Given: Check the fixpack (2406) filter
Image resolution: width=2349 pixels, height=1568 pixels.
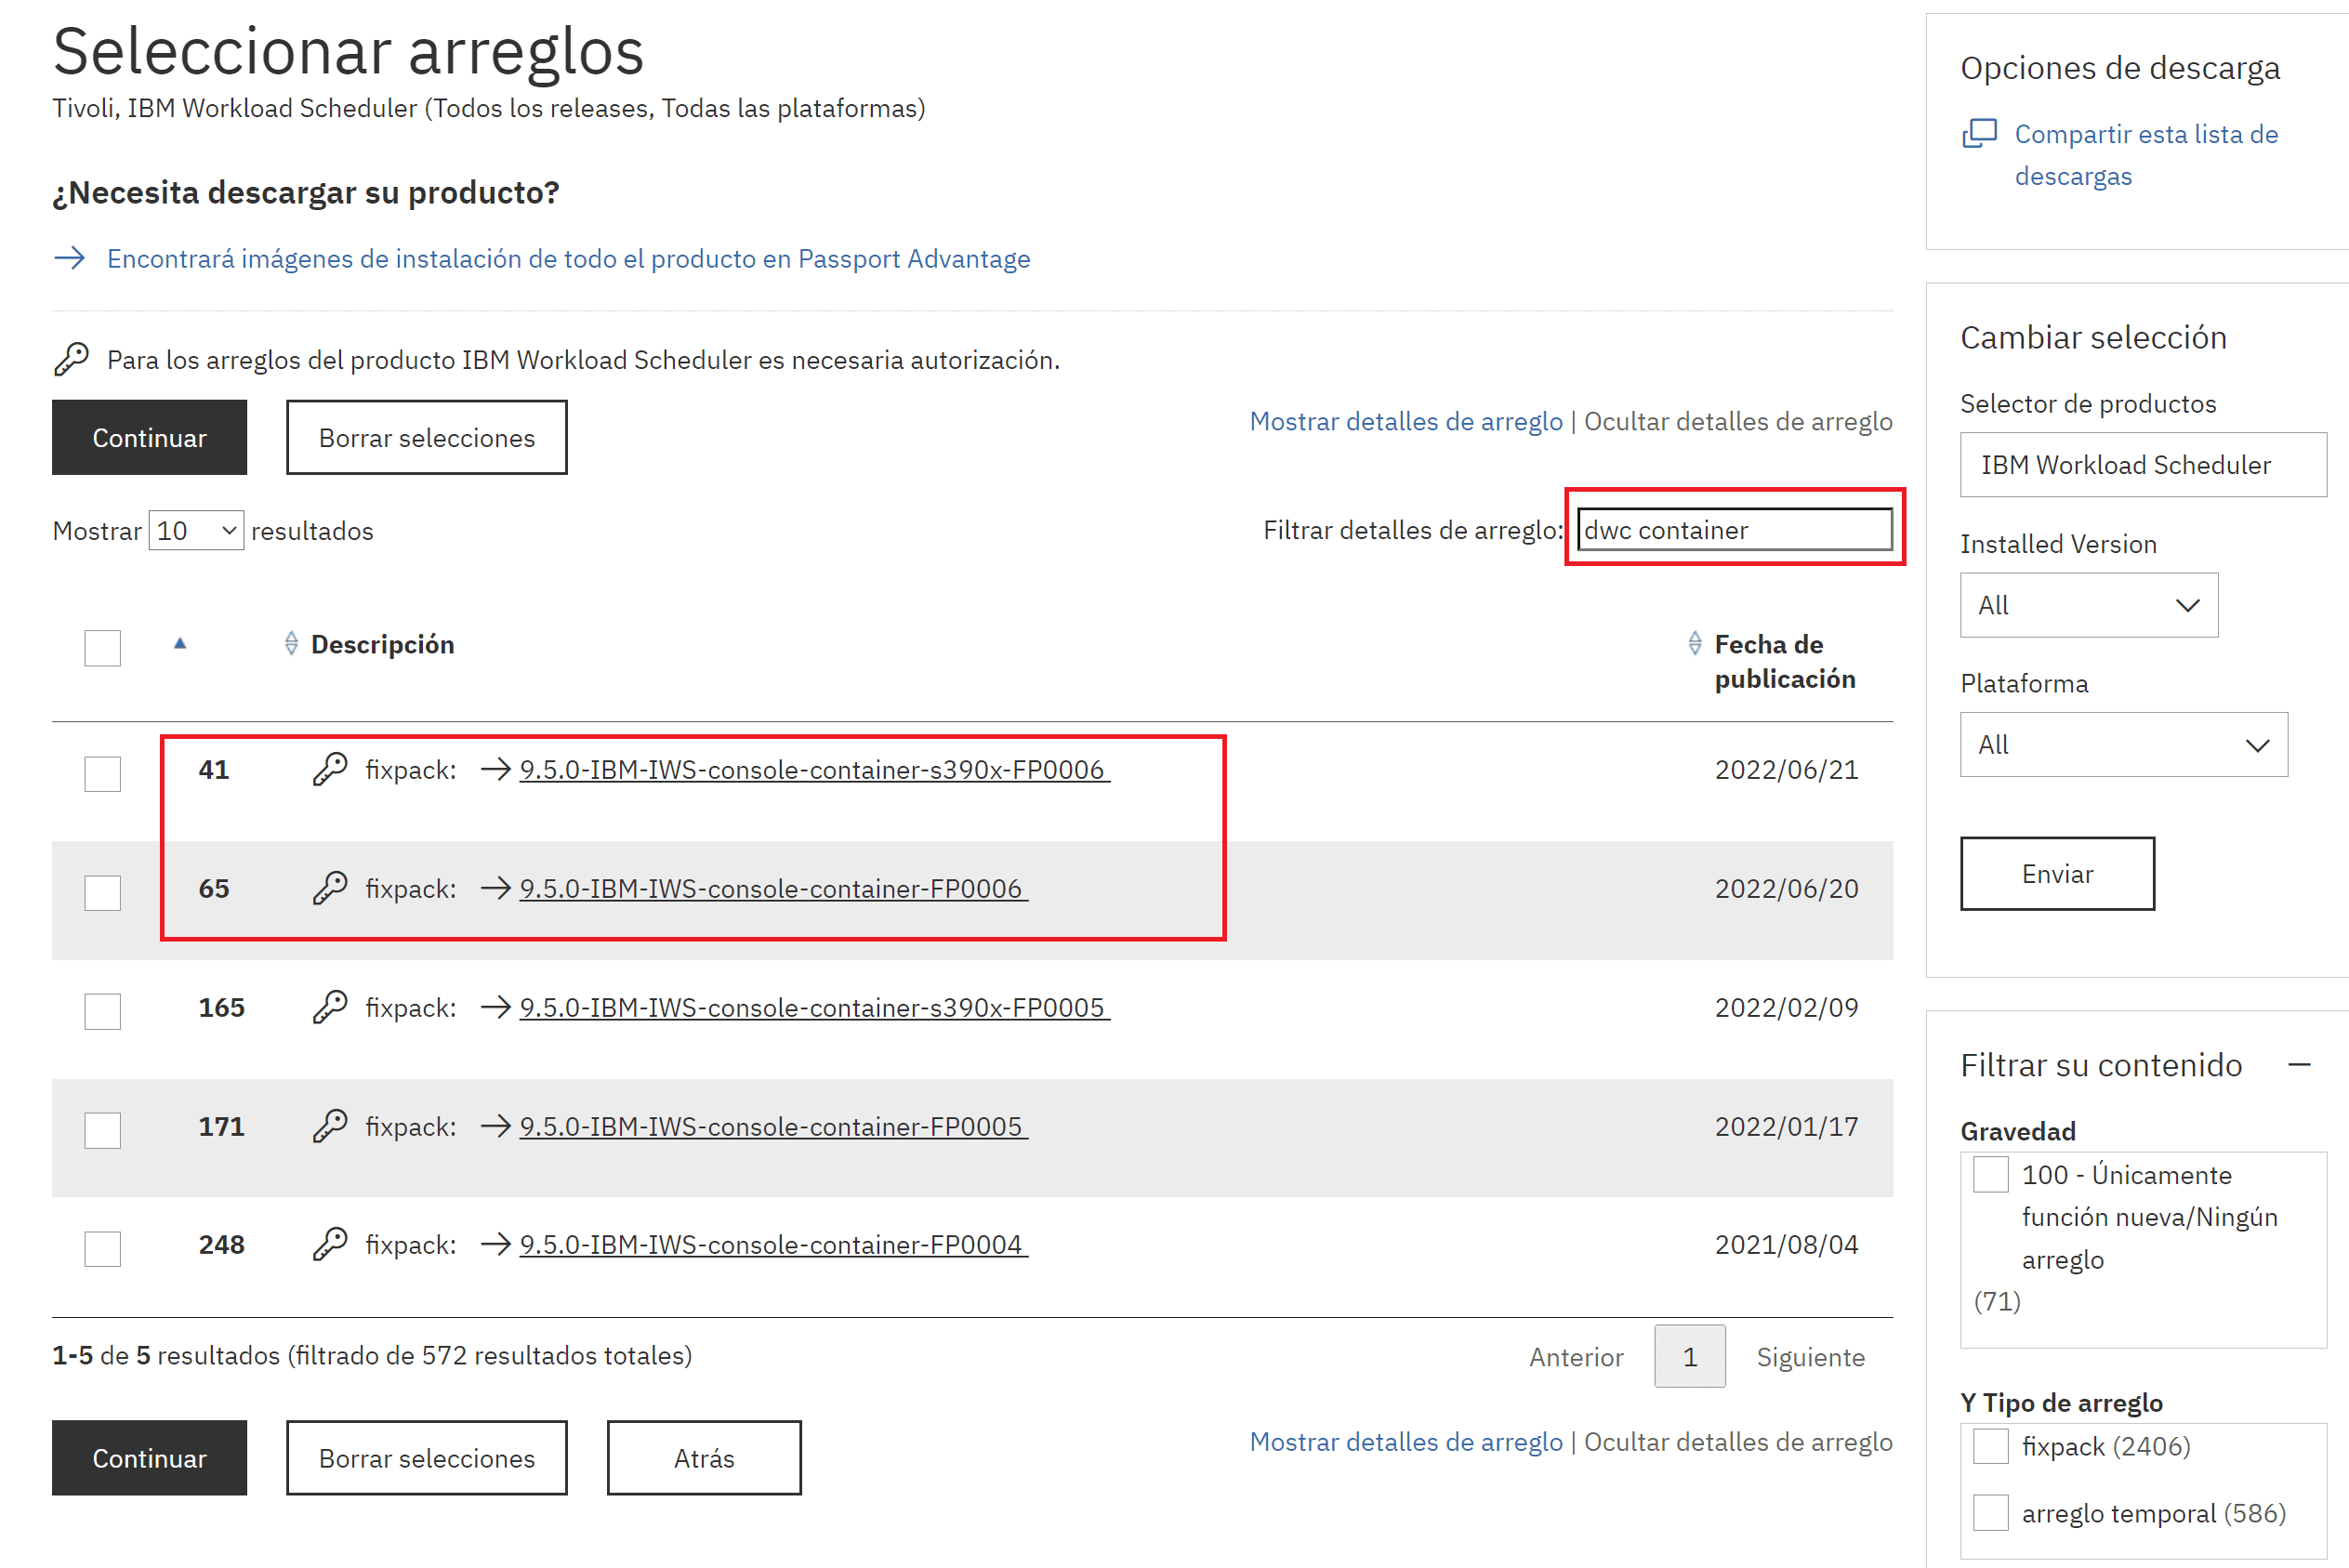Looking at the screenshot, I should 1991,1446.
